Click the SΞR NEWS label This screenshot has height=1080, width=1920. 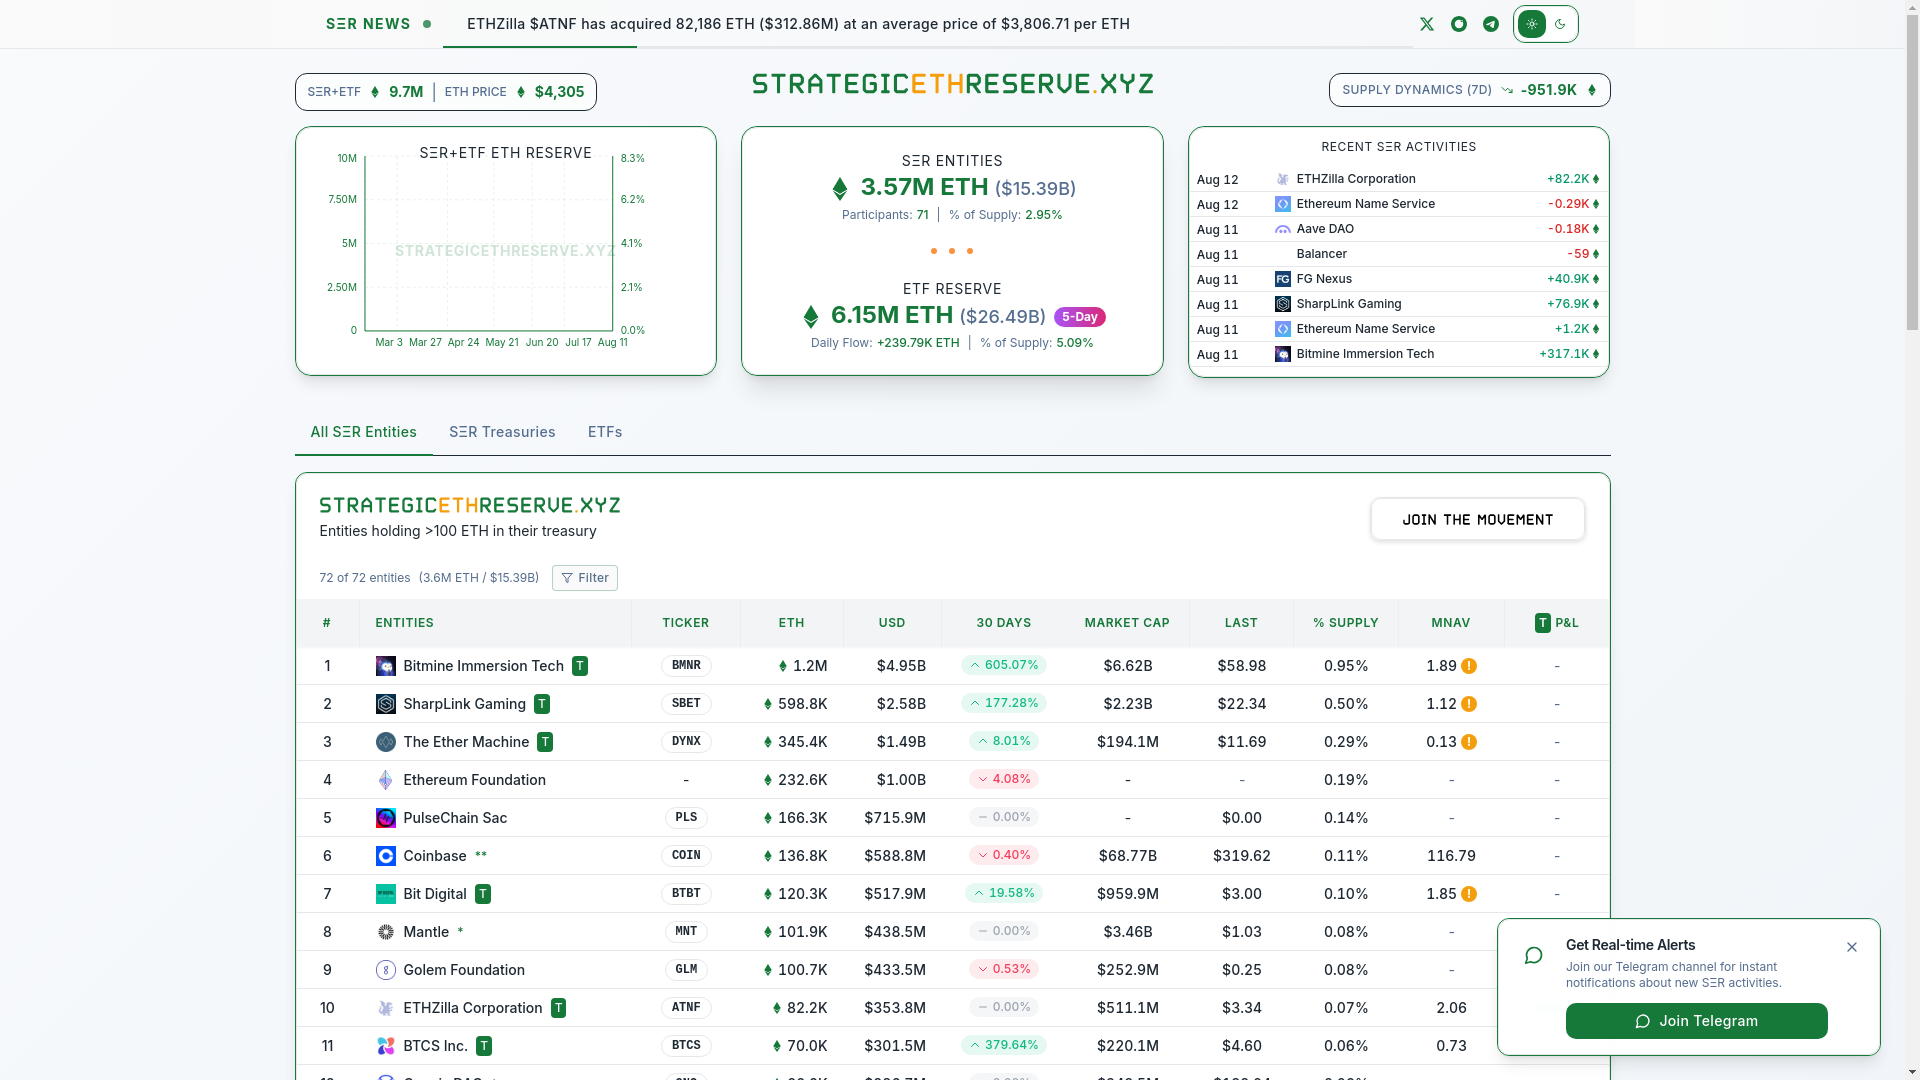(368, 24)
